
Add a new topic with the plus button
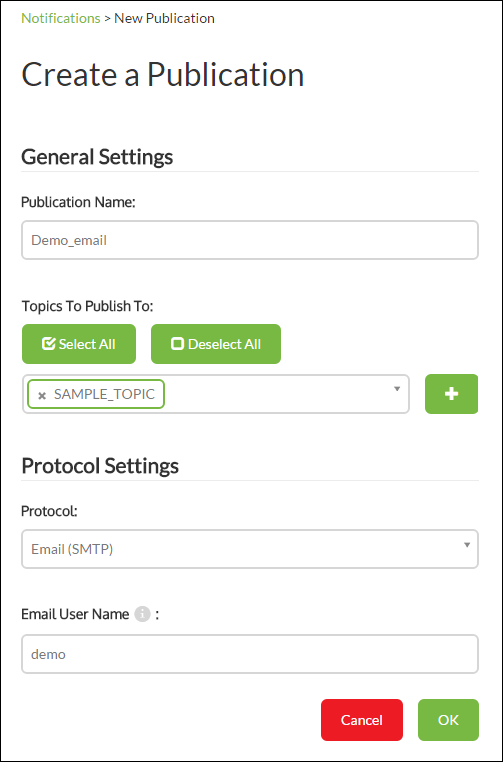point(451,394)
